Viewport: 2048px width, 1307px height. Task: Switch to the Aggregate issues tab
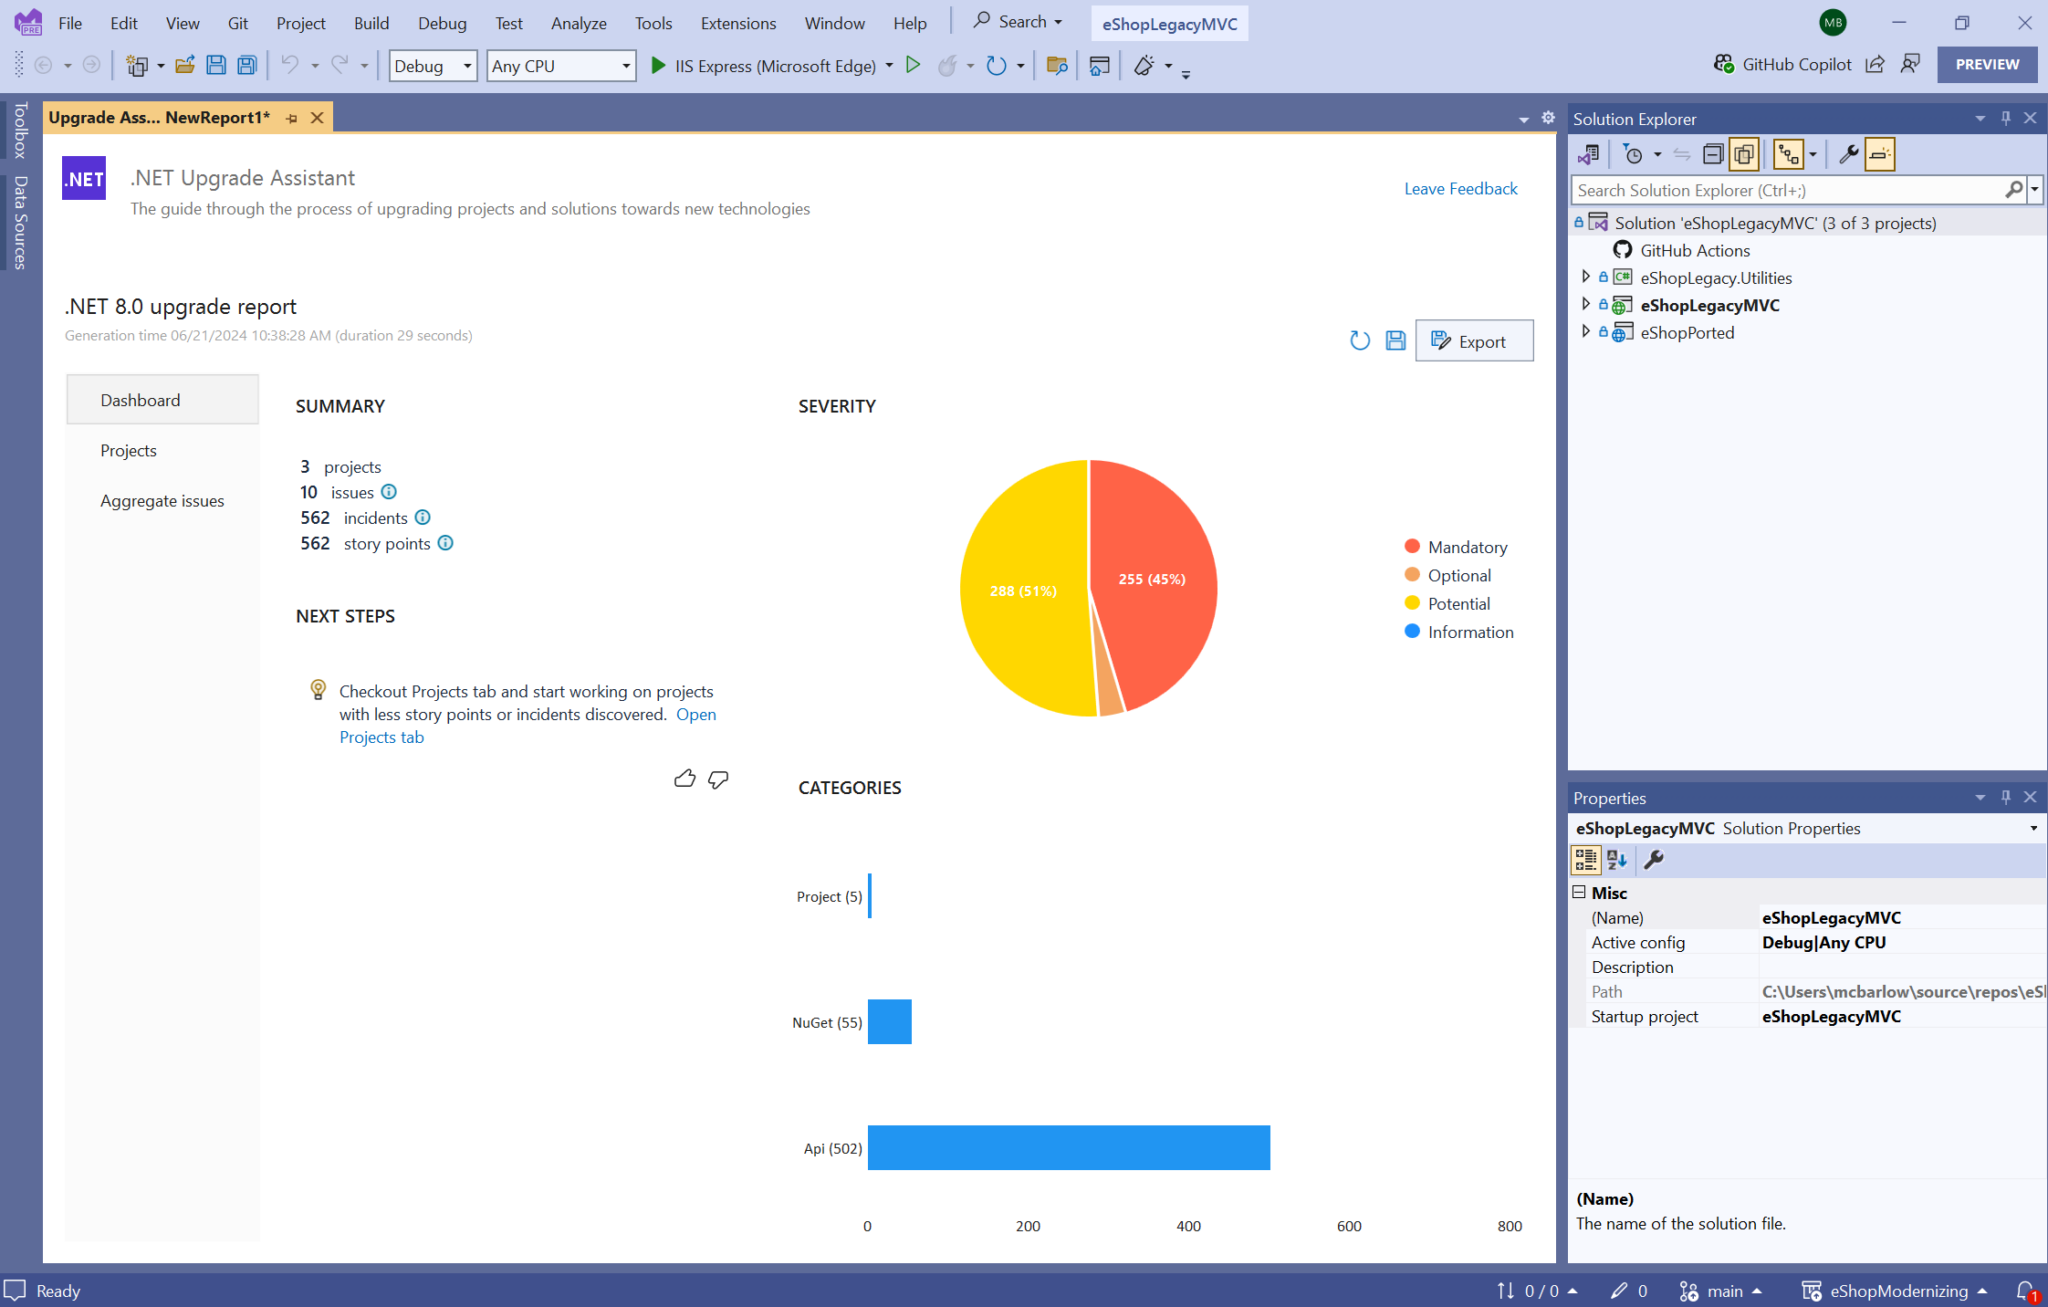tap(162, 500)
